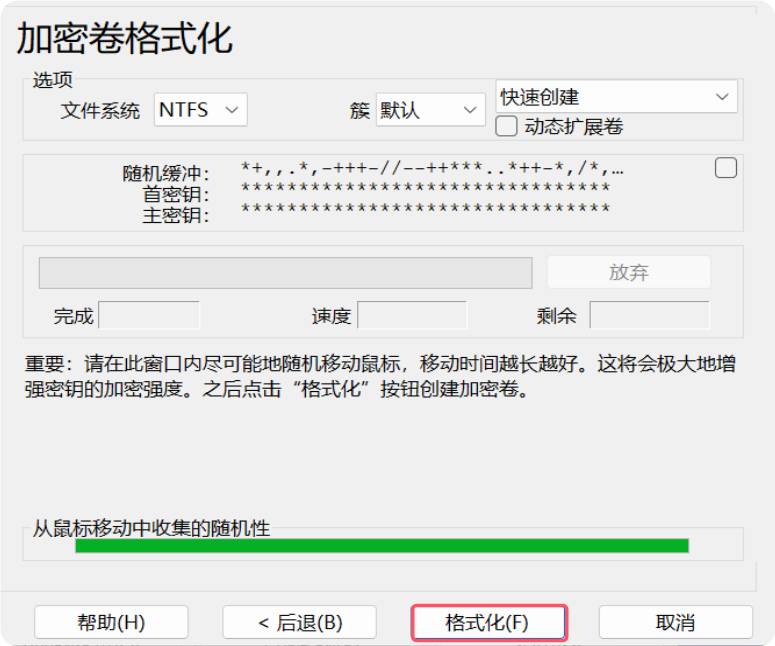Screen dimensions: 775x646
Task: Click the 完成 progress field
Action: point(149,316)
